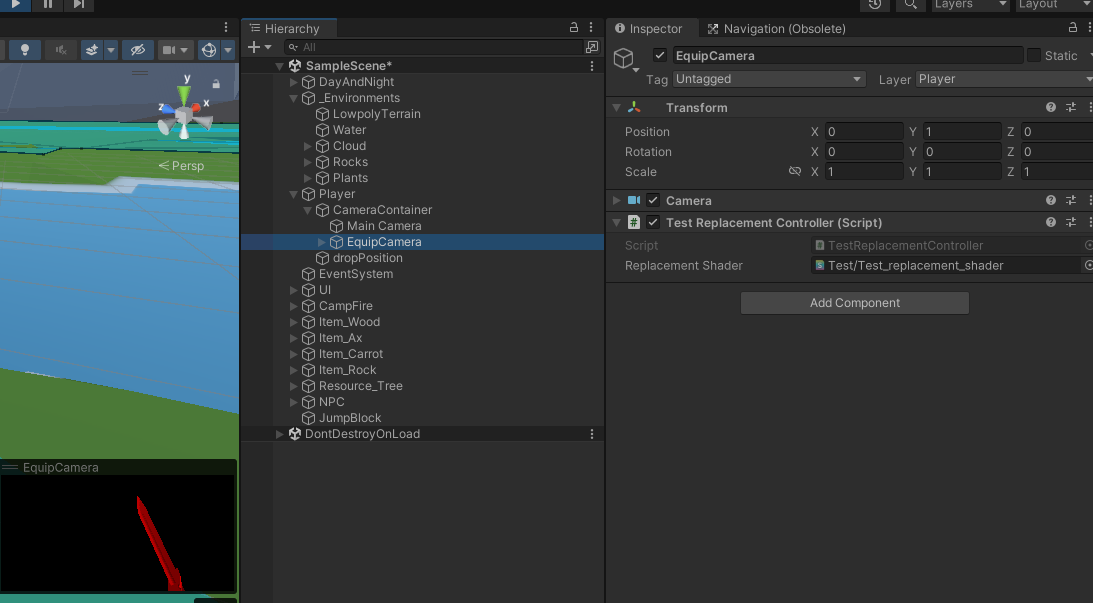The height and width of the screenshot is (603, 1093).
Task: Open the gizmos dropdown arrow
Action: (228, 50)
